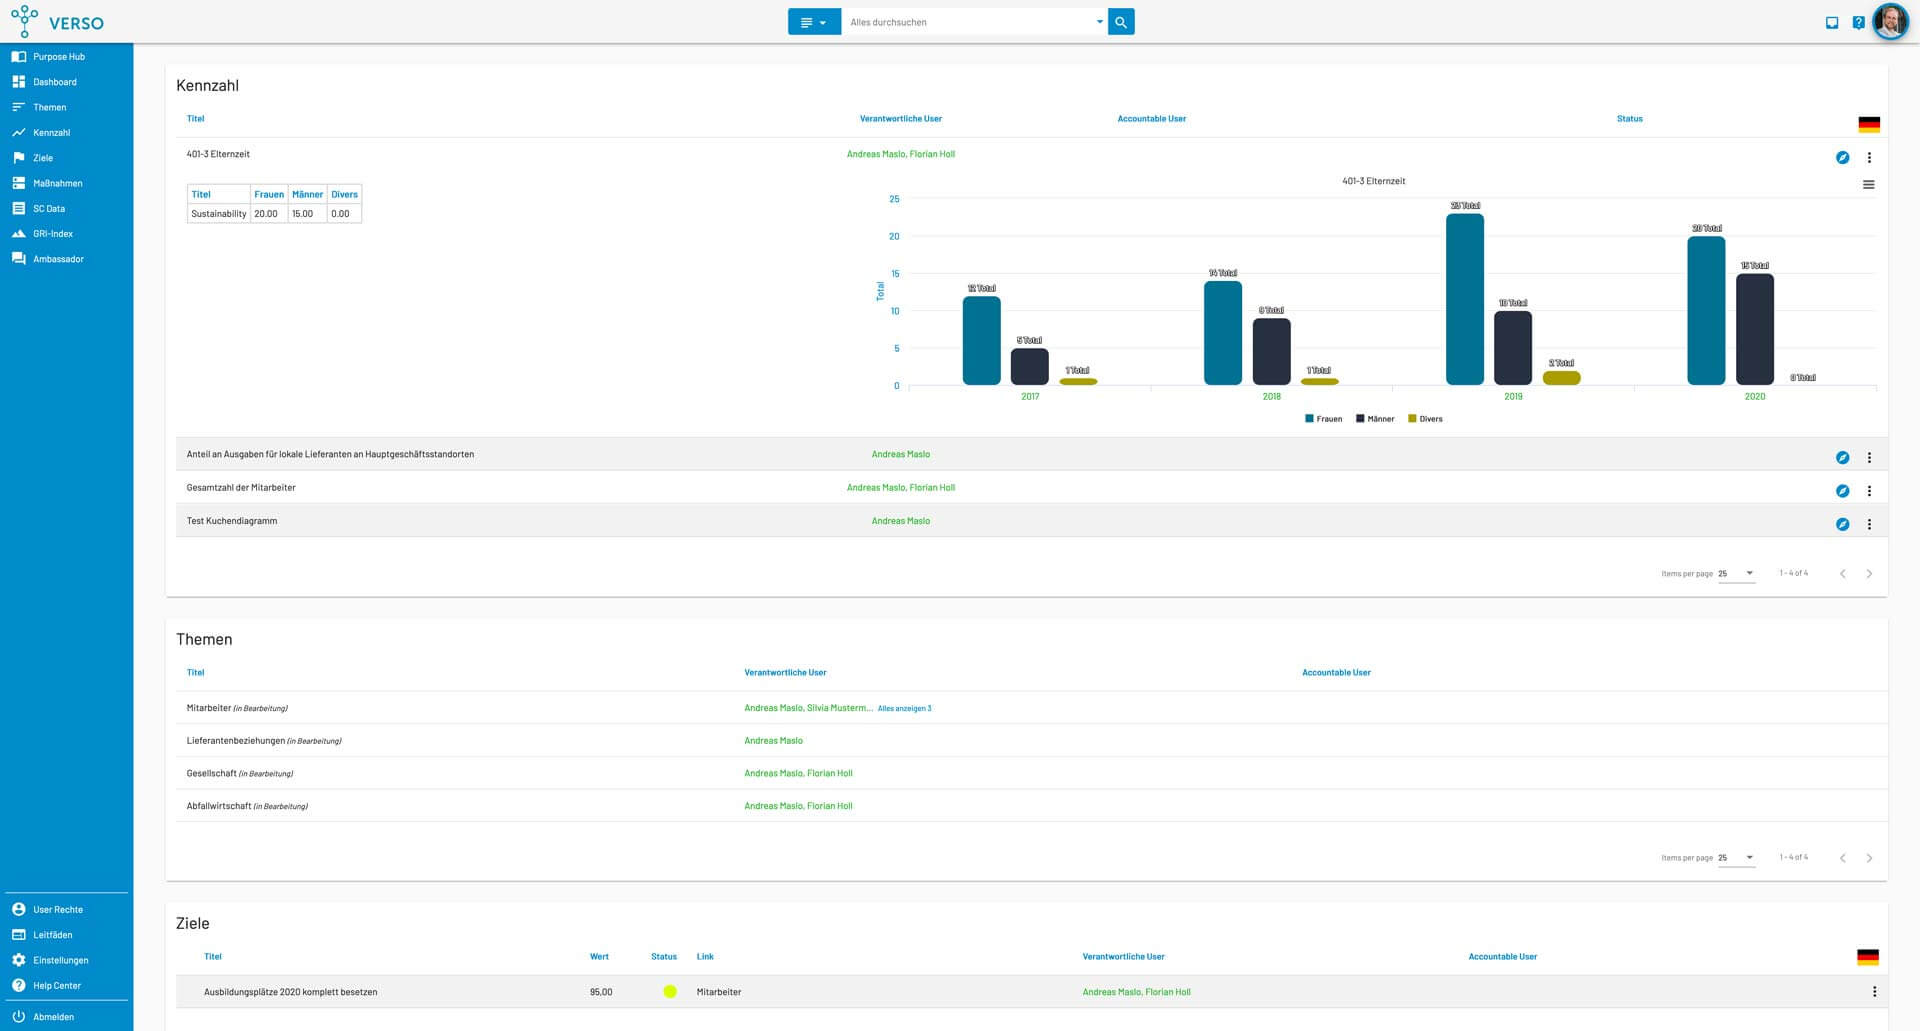Viewport: 1920px width, 1031px height.
Task: Expand the search filter type dropdown
Action: [x=814, y=22]
